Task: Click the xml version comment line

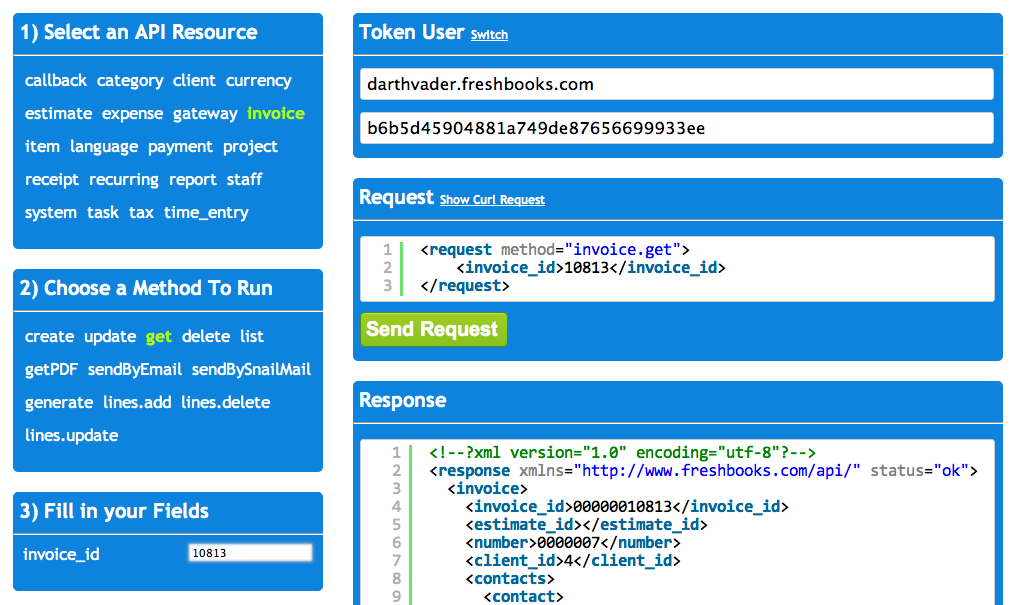Action: (623, 453)
